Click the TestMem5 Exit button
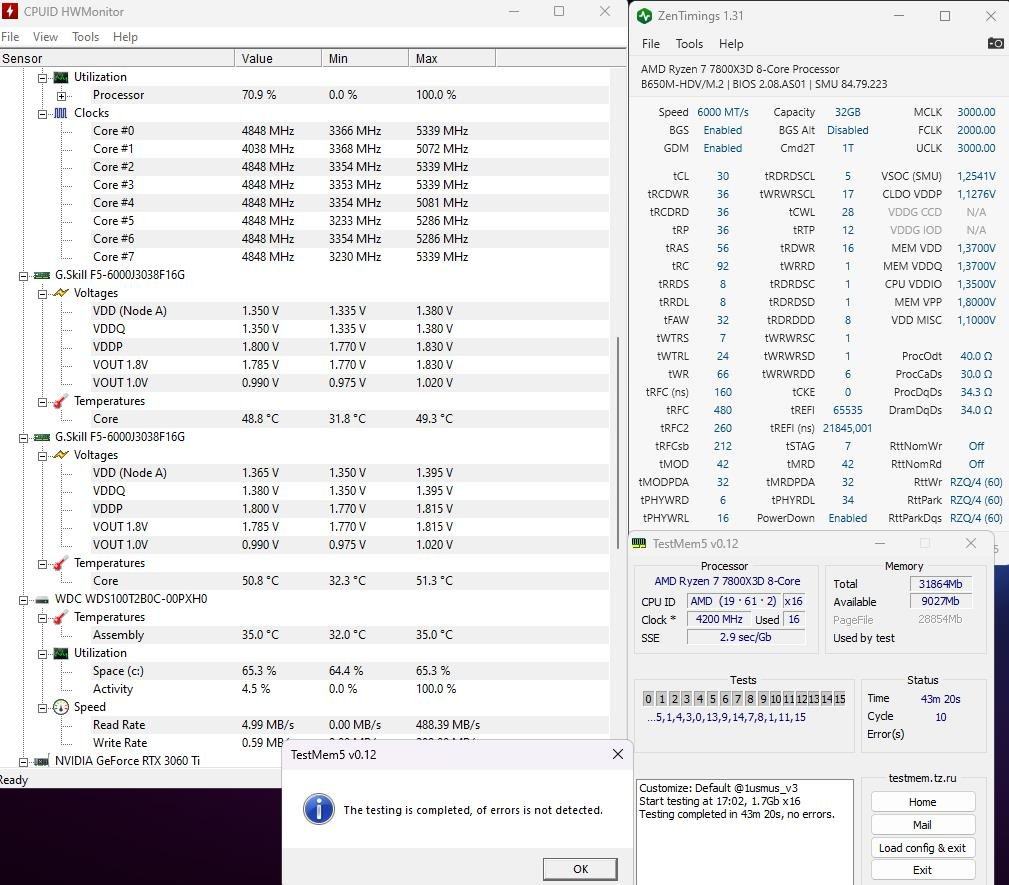 click(x=923, y=870)
